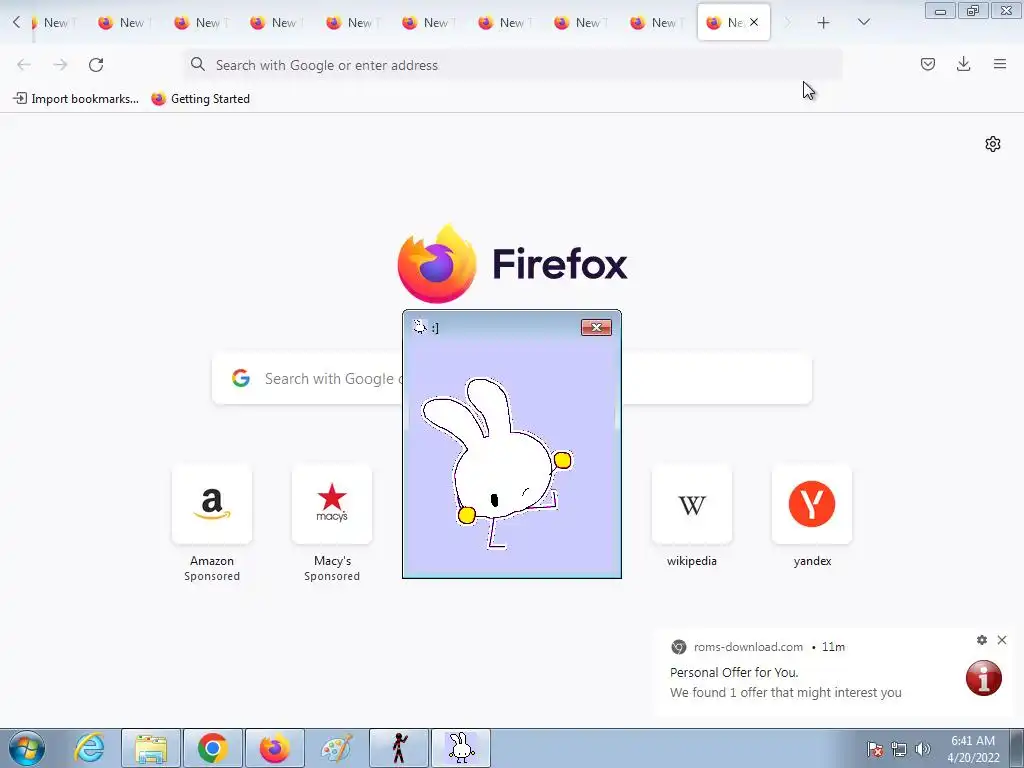
Task: Open the Paint palette taskbar icon
Action: click(336, 748)
